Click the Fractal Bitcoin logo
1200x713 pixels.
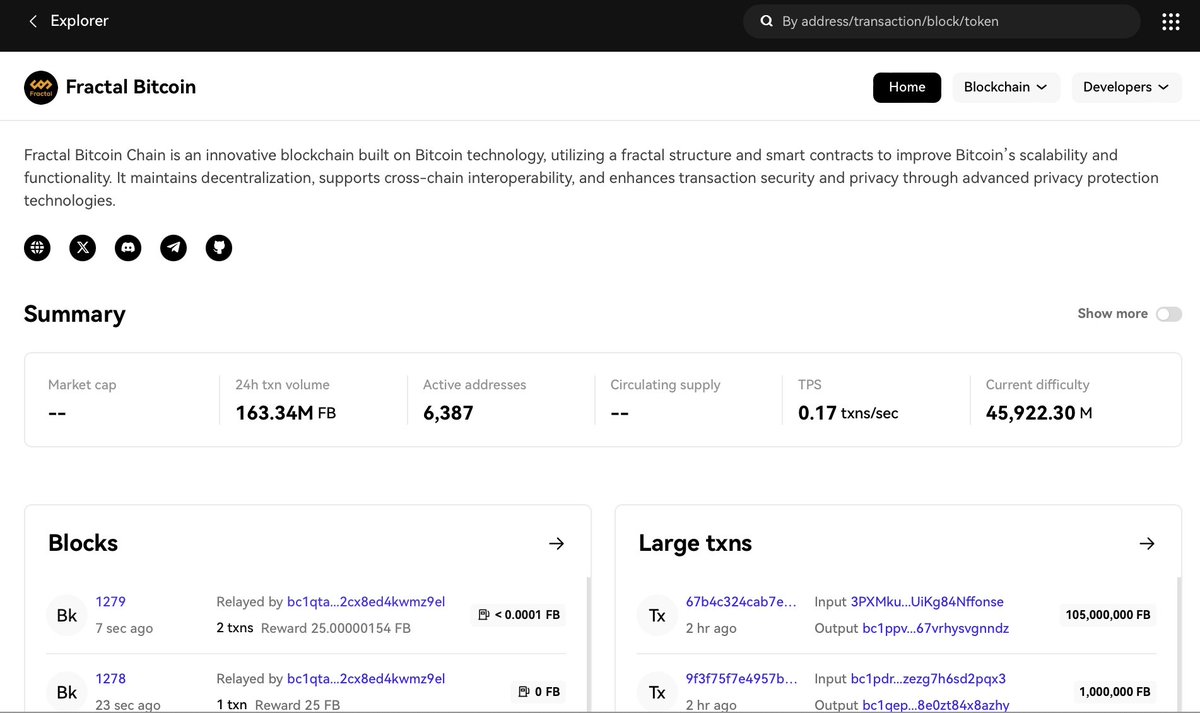click(x=41, y=87)
